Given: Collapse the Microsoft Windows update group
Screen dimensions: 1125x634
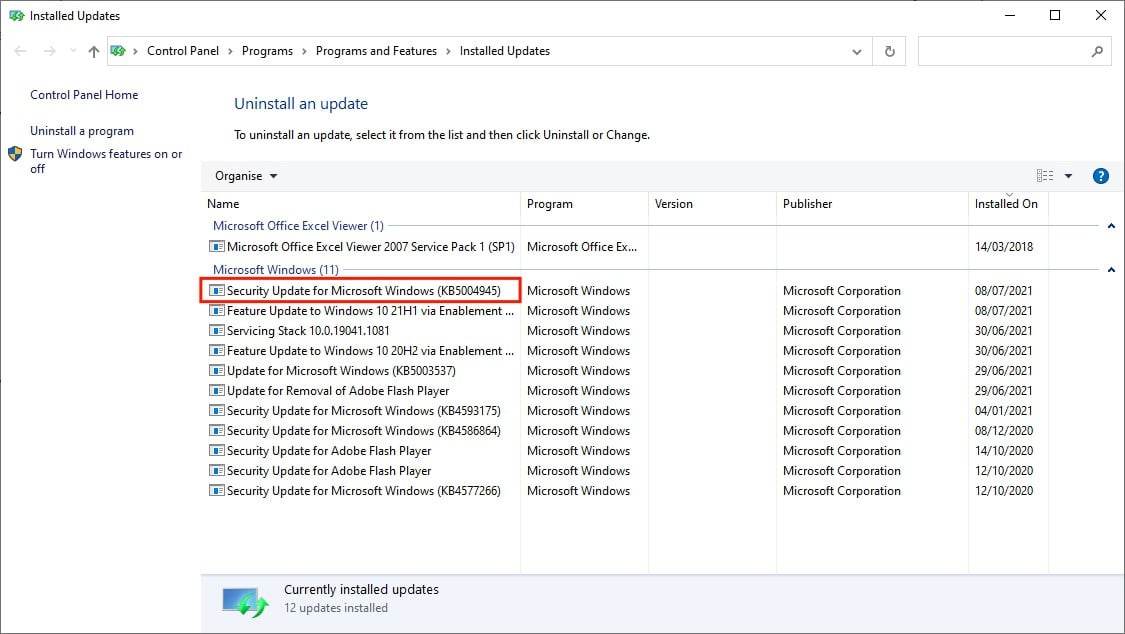Looking at the screenshot, I should pos(1110,270).
